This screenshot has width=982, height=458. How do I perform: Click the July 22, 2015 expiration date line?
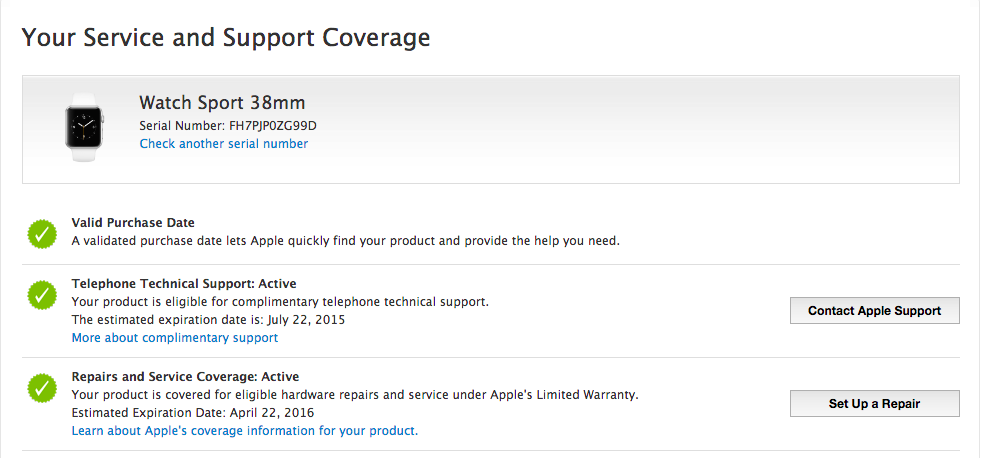(x=209, y=320)
